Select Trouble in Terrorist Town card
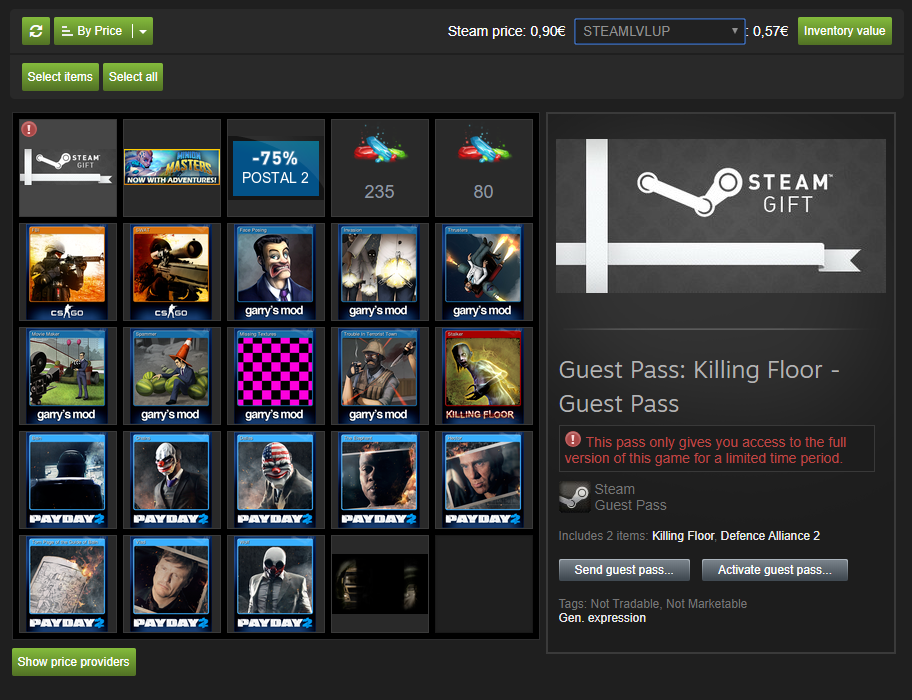 coord(380,376)
